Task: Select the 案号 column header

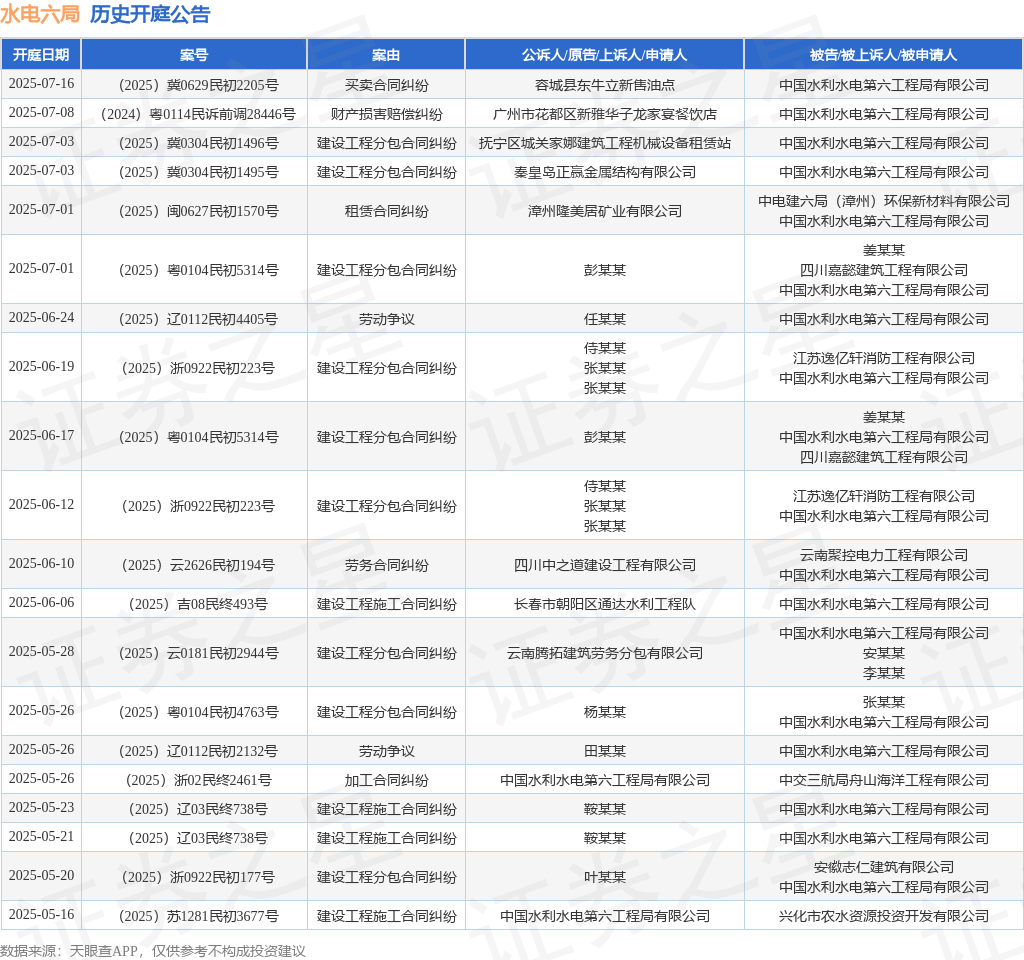Action: (x=194, y=55)
